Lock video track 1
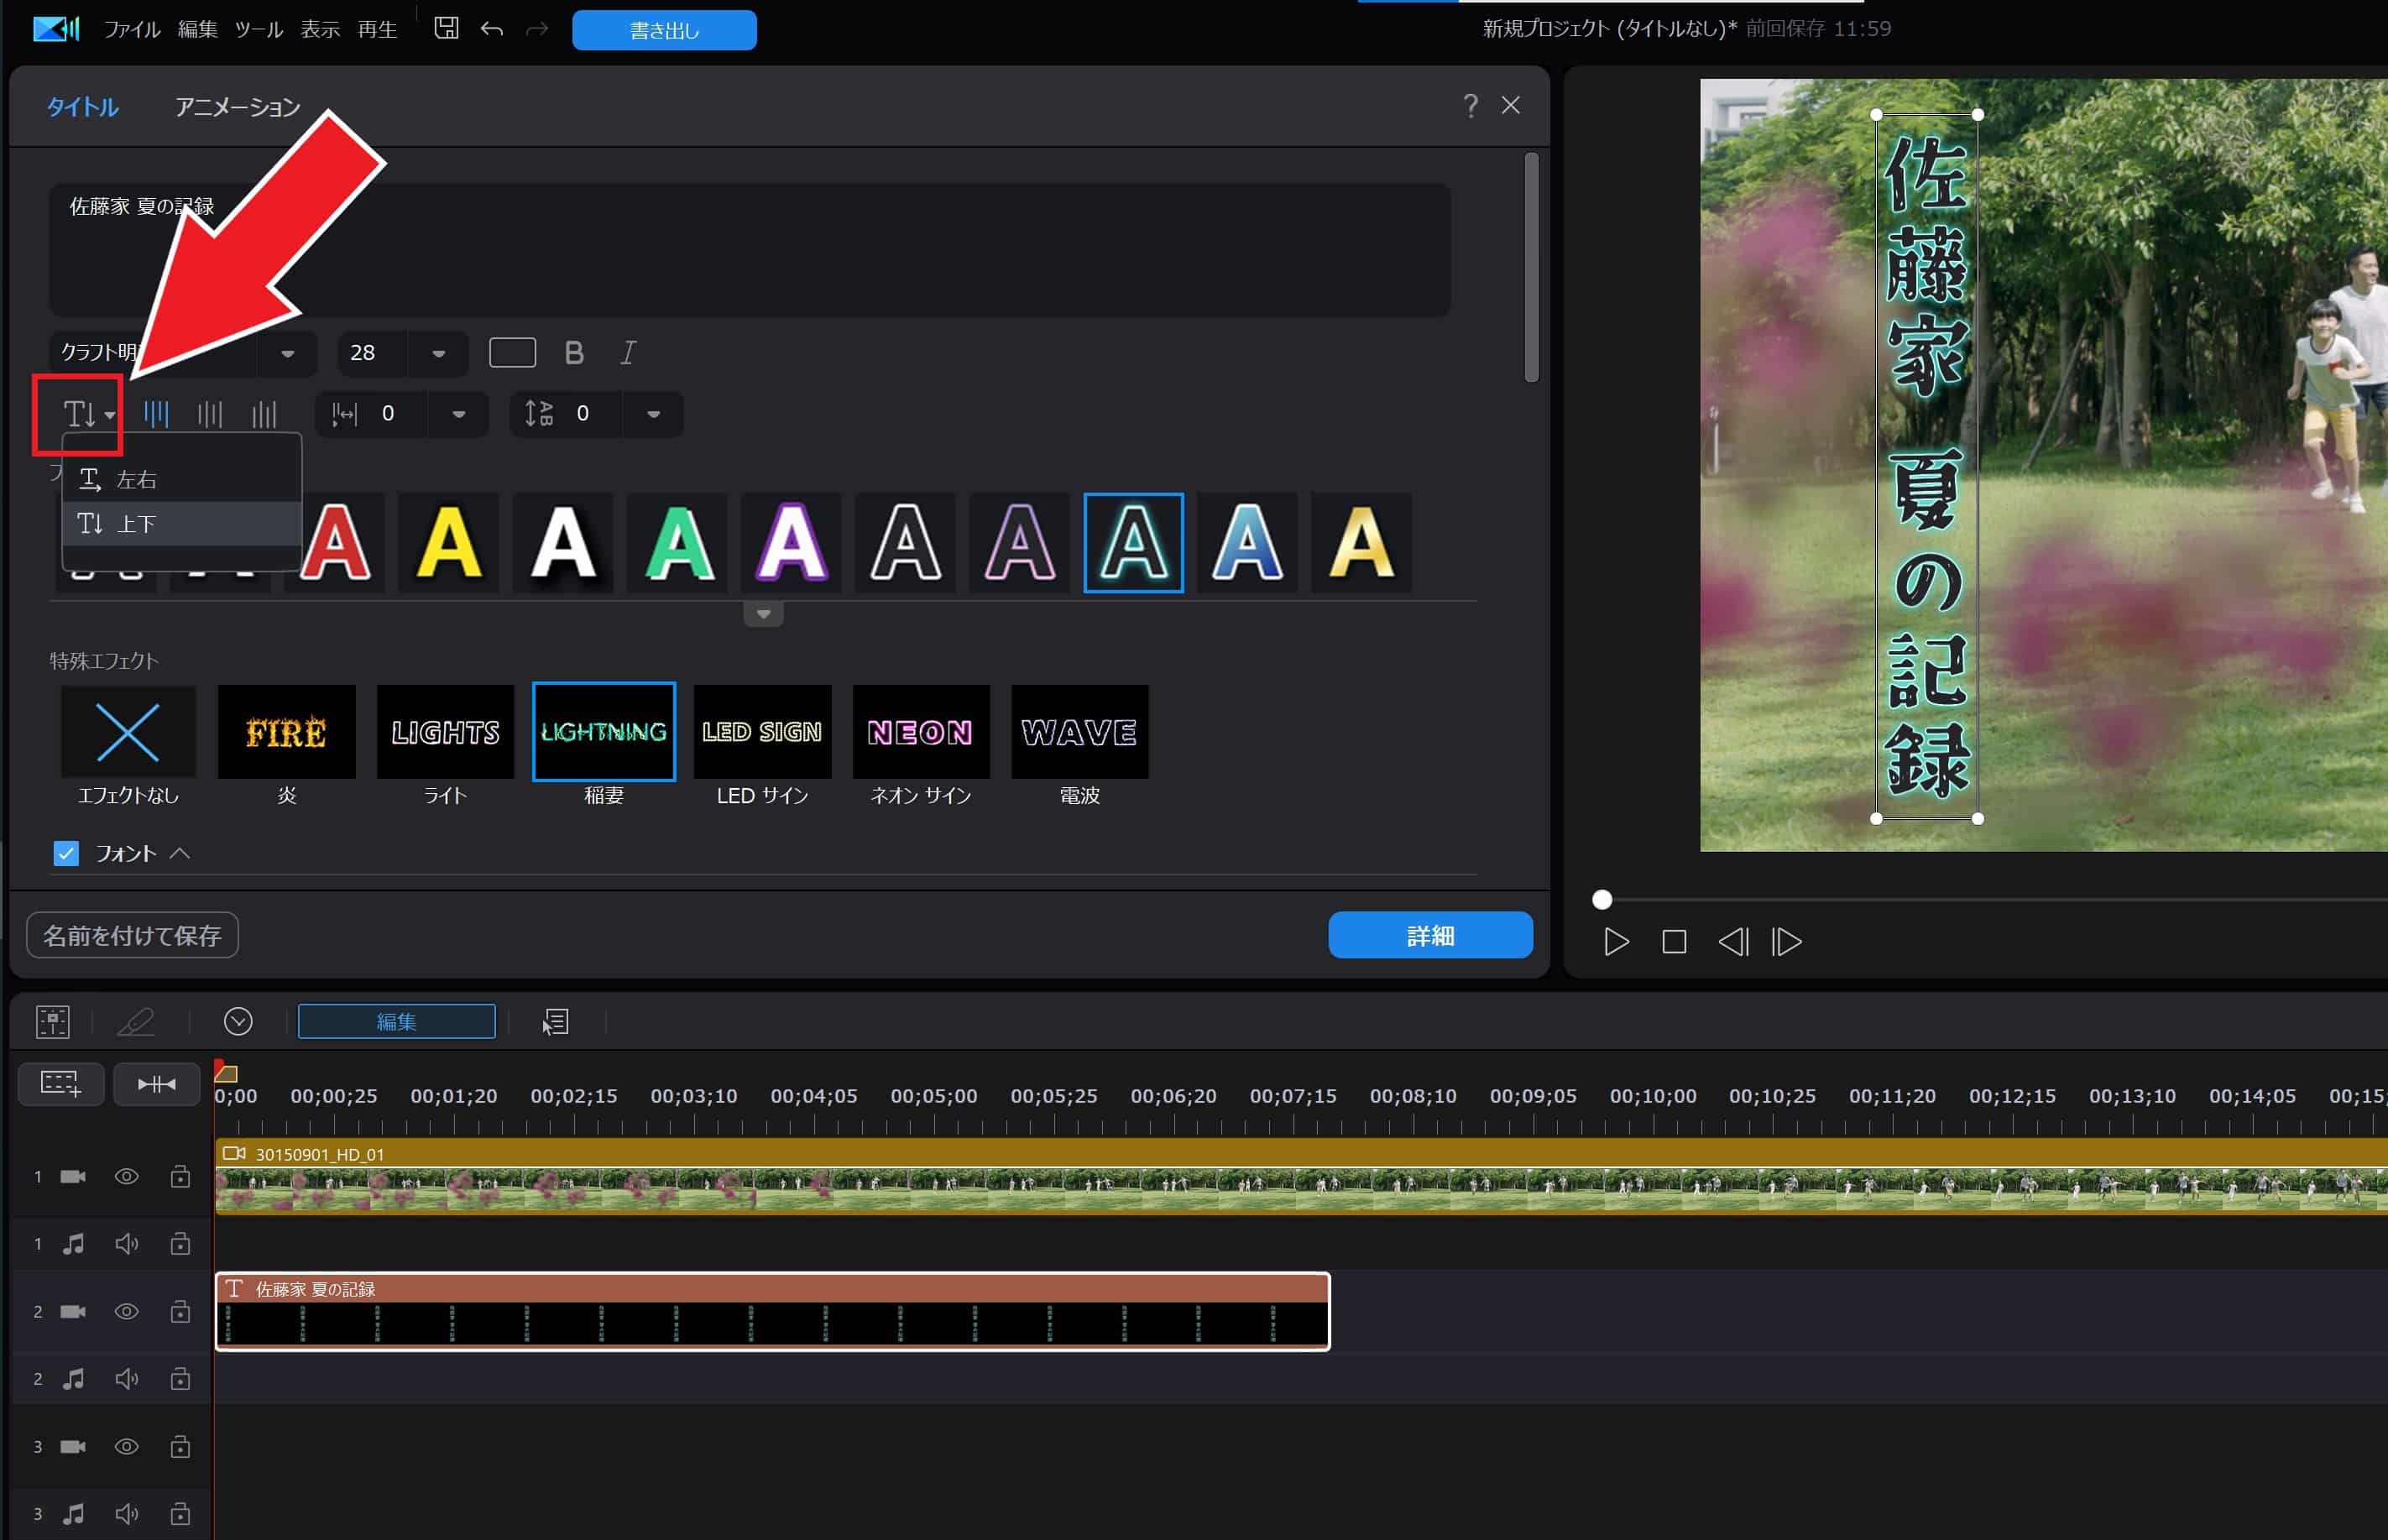The image size is (2388, 1540). (x=180, y=1177)
